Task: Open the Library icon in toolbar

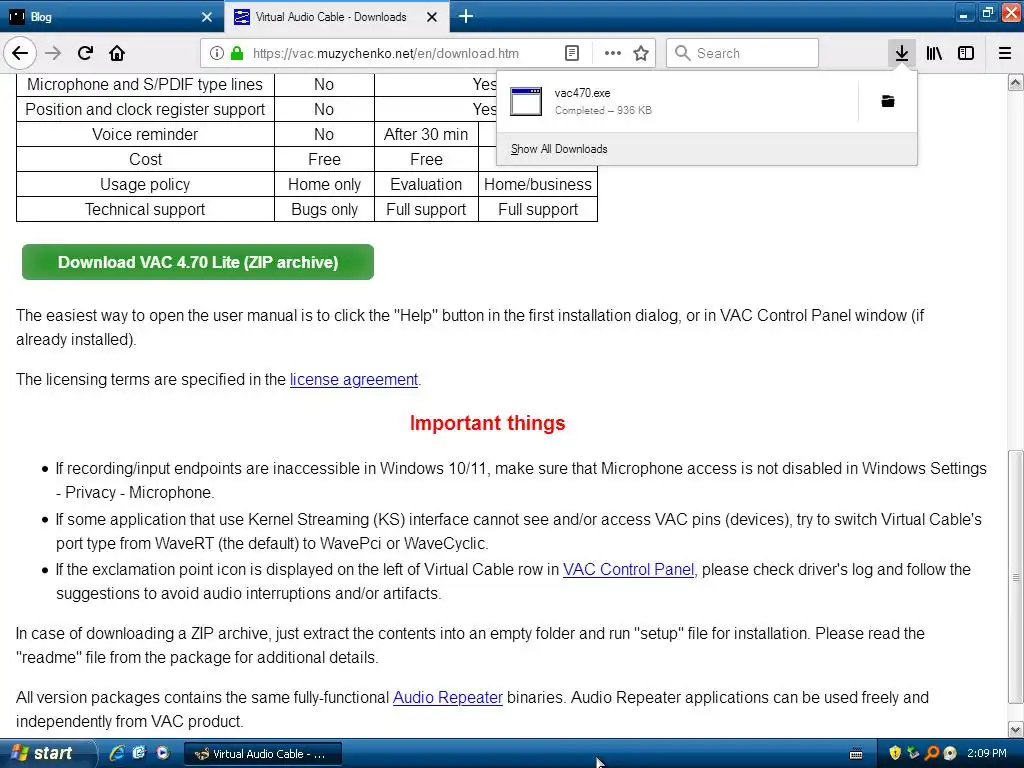Action: pyautogui.click(x=934, y=53)
